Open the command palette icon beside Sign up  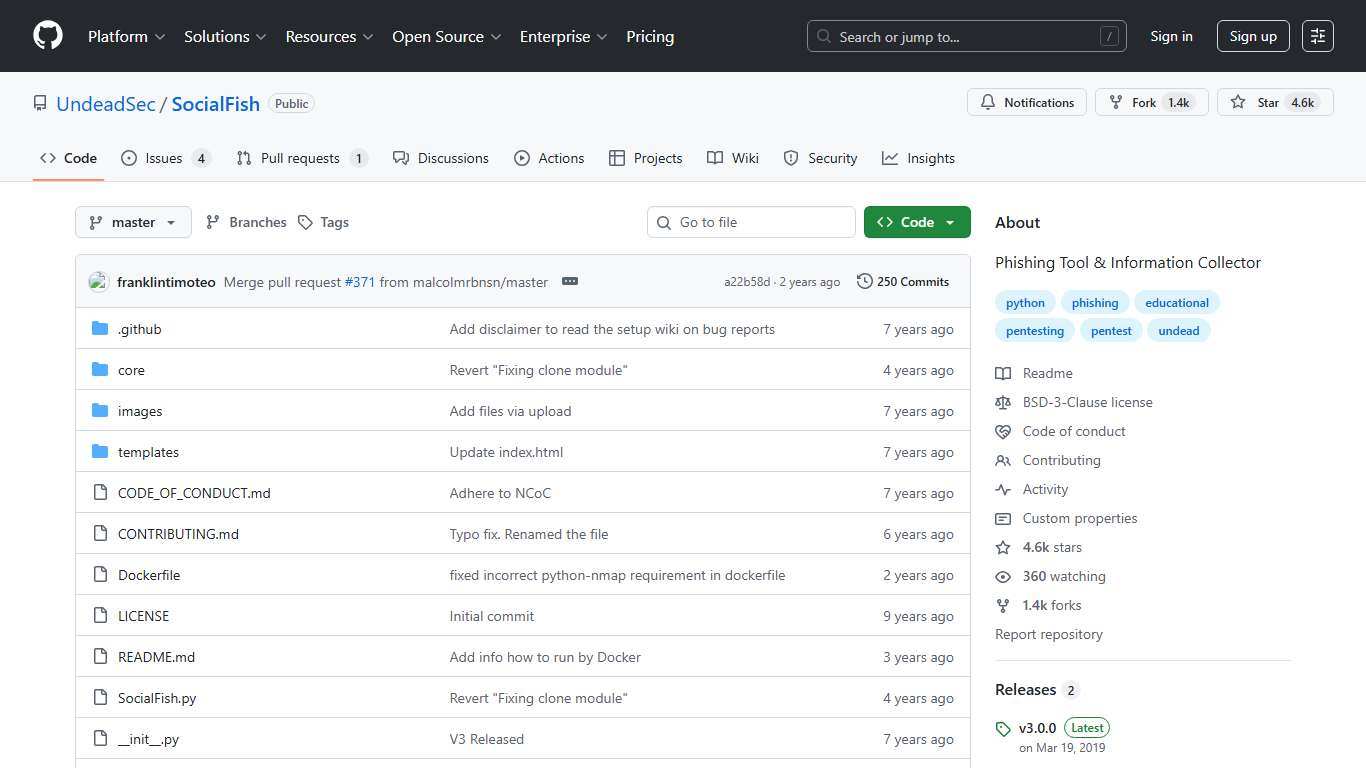click(1317, 36)
